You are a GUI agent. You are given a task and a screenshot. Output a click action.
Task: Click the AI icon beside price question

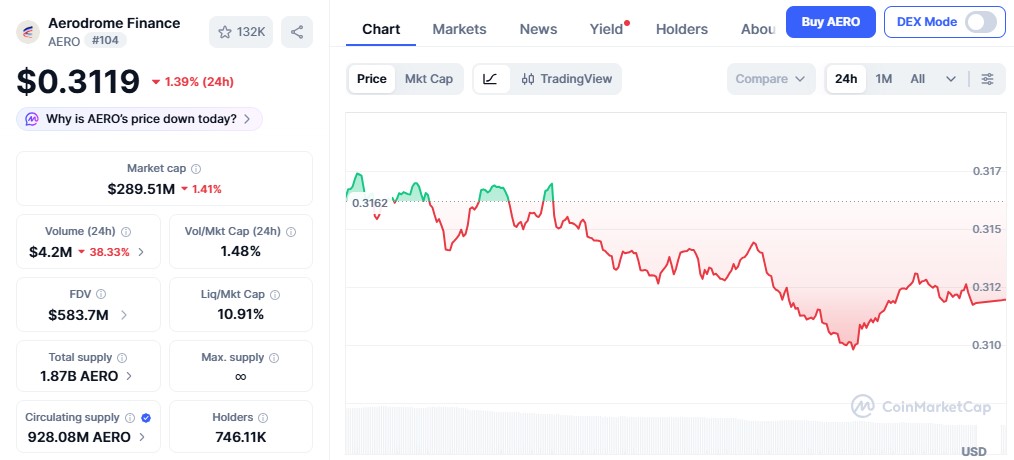[32, 119]
